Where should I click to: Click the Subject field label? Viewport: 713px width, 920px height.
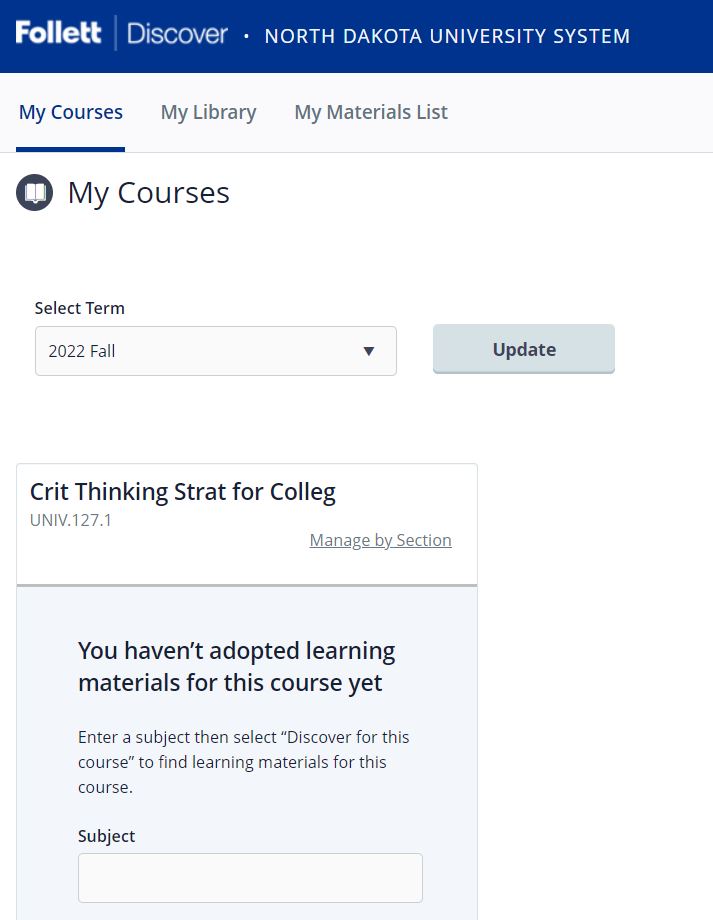click(x=107, y=836)
